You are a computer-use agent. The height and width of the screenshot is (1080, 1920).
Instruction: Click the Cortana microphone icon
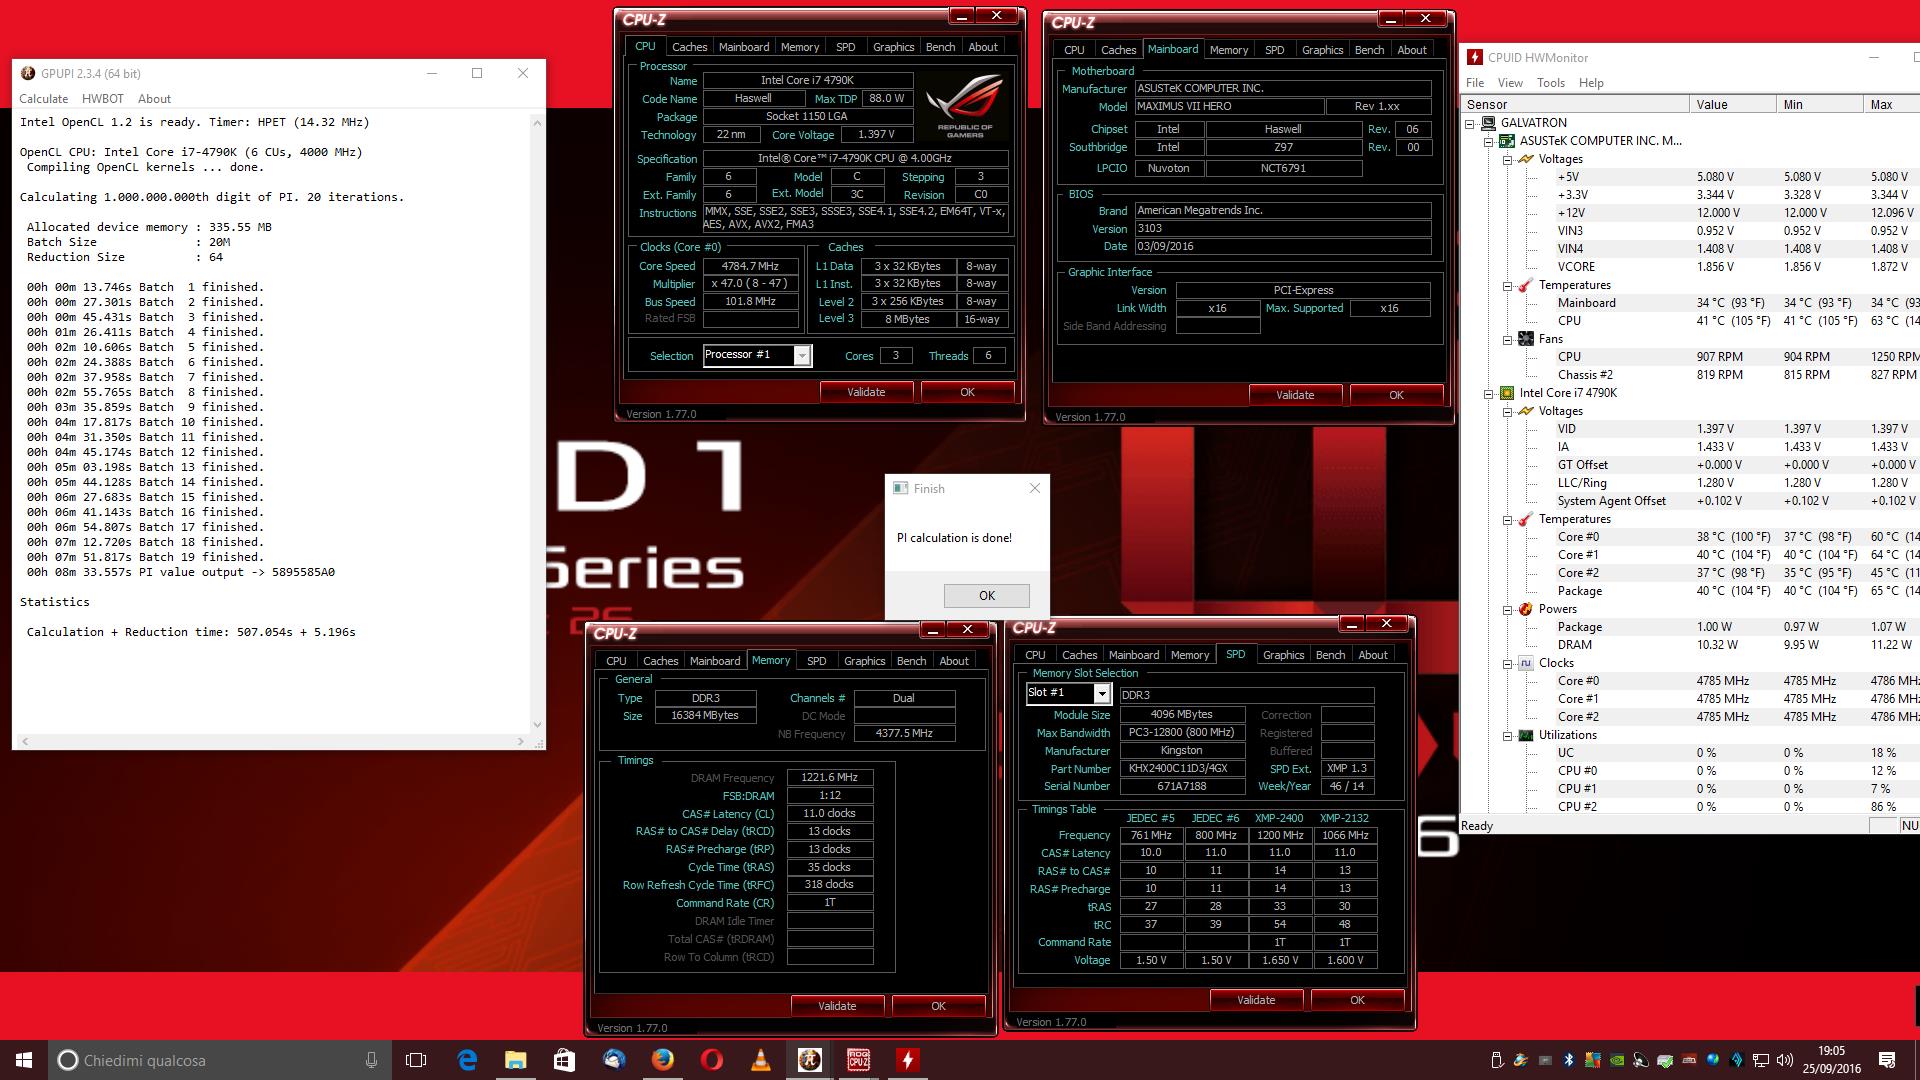[x=371, y=1060]
